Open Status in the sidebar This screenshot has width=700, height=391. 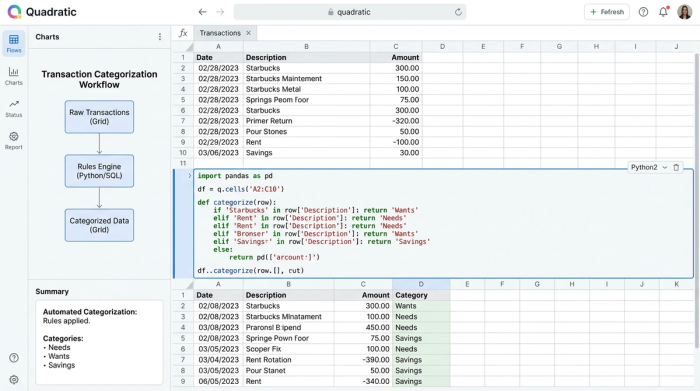pos(14,108)
